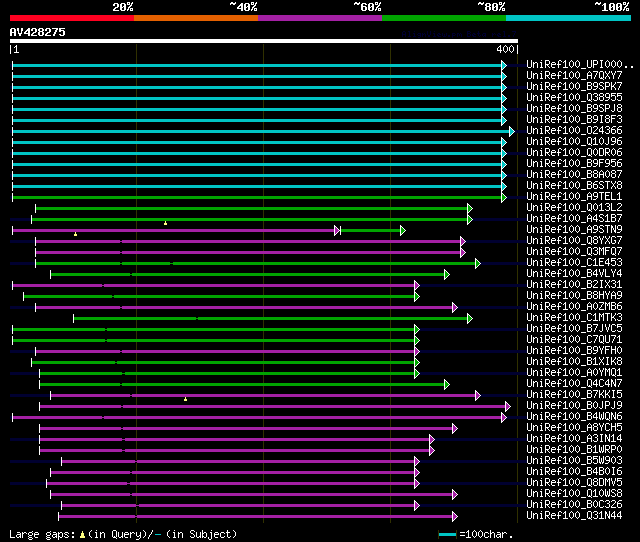Image resolution: width=640 pixels, height=542 pixels.
Task: Click the arrowhead ending the C1MTK3 bar
Action: pyautogui.click(x=470, y=318)
